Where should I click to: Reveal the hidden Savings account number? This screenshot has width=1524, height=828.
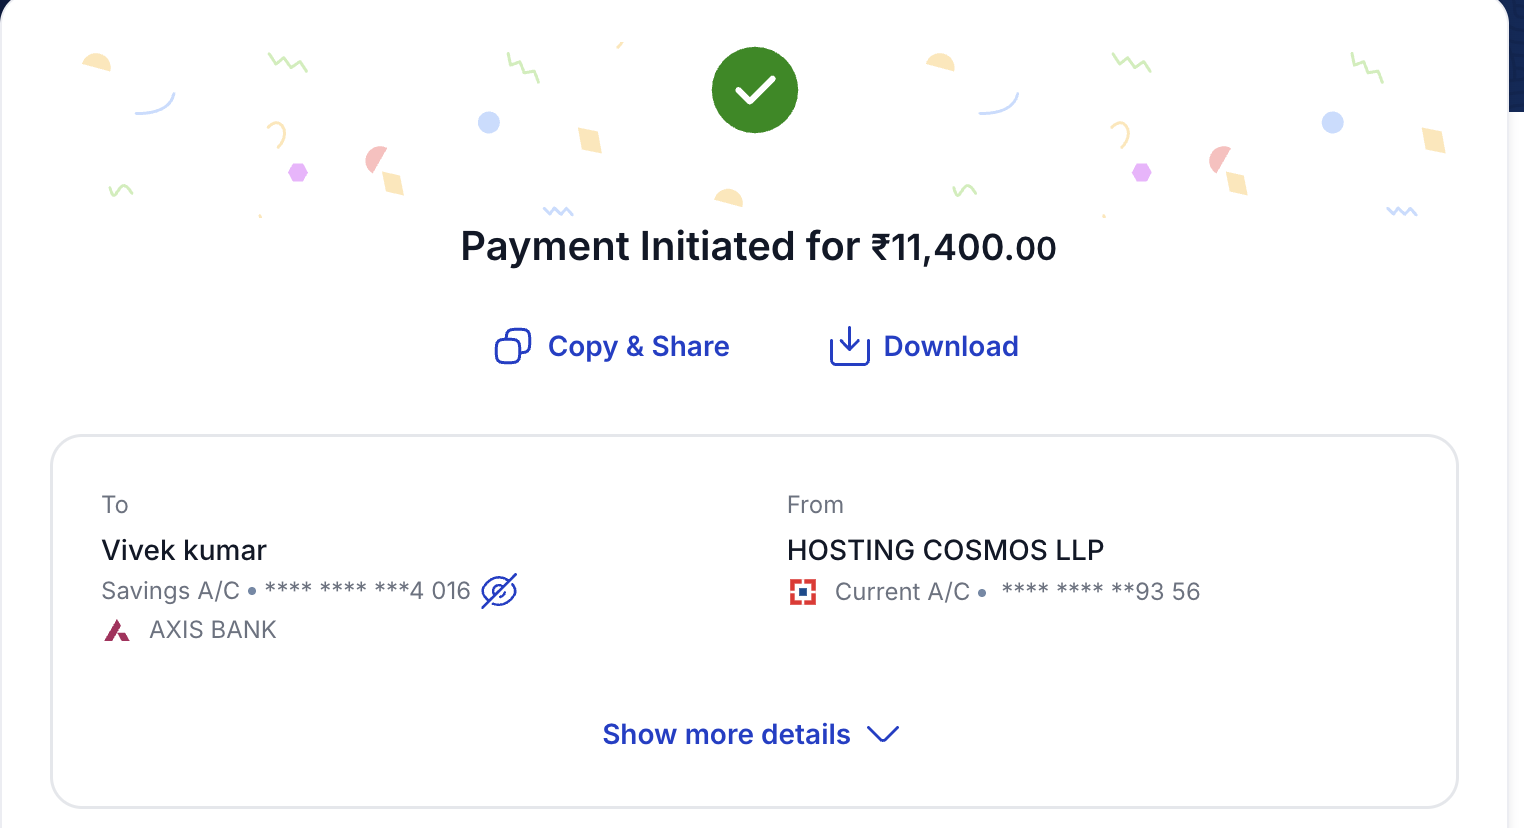tap(499, 591)
